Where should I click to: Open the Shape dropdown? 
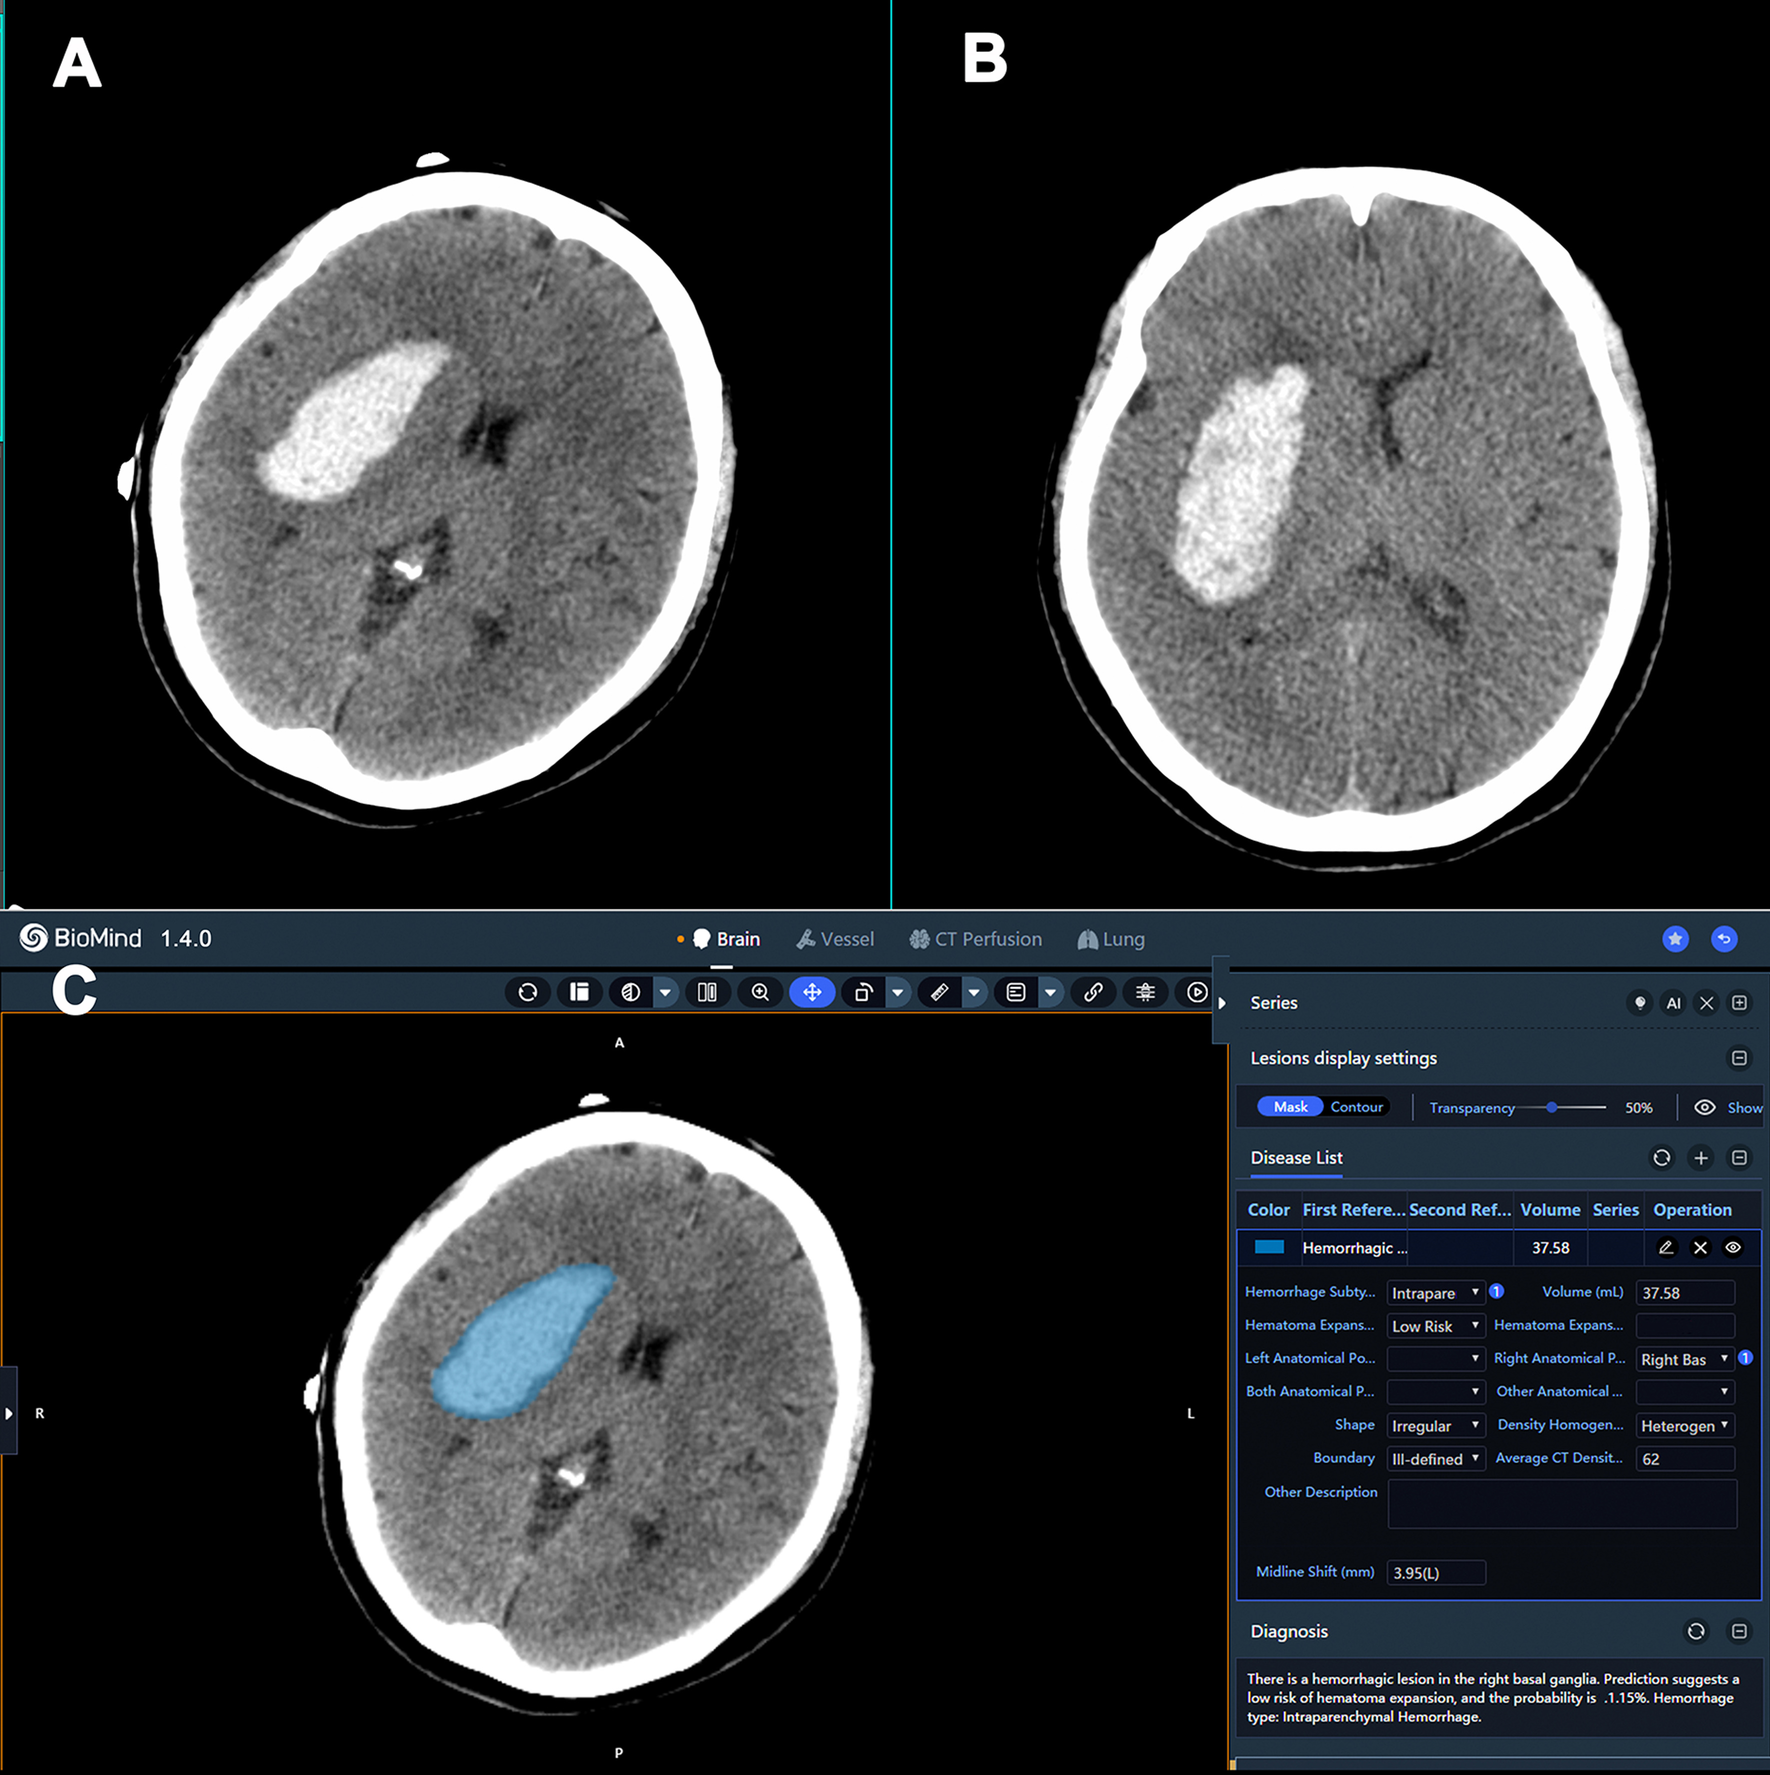coord(1435,1426)
